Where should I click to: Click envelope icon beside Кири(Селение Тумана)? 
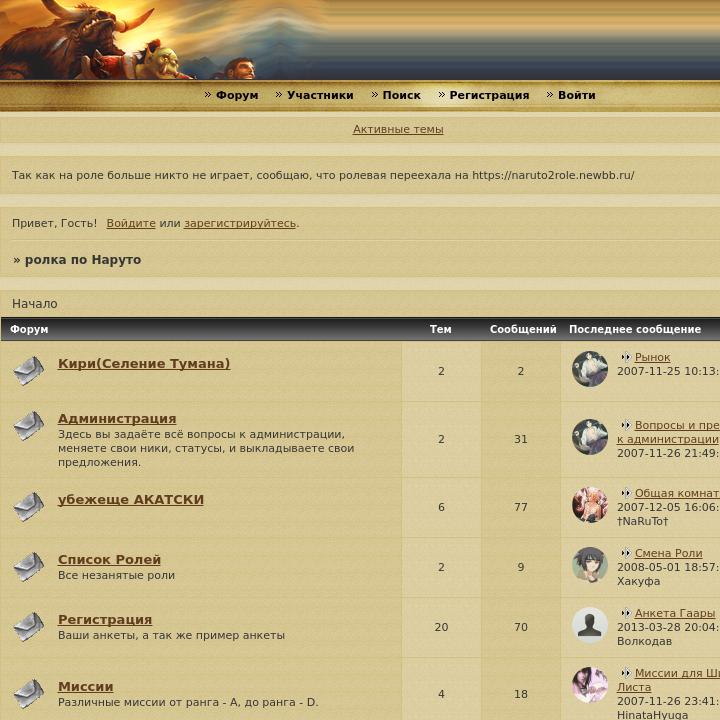pyautogui.click(x=29, y=370)
